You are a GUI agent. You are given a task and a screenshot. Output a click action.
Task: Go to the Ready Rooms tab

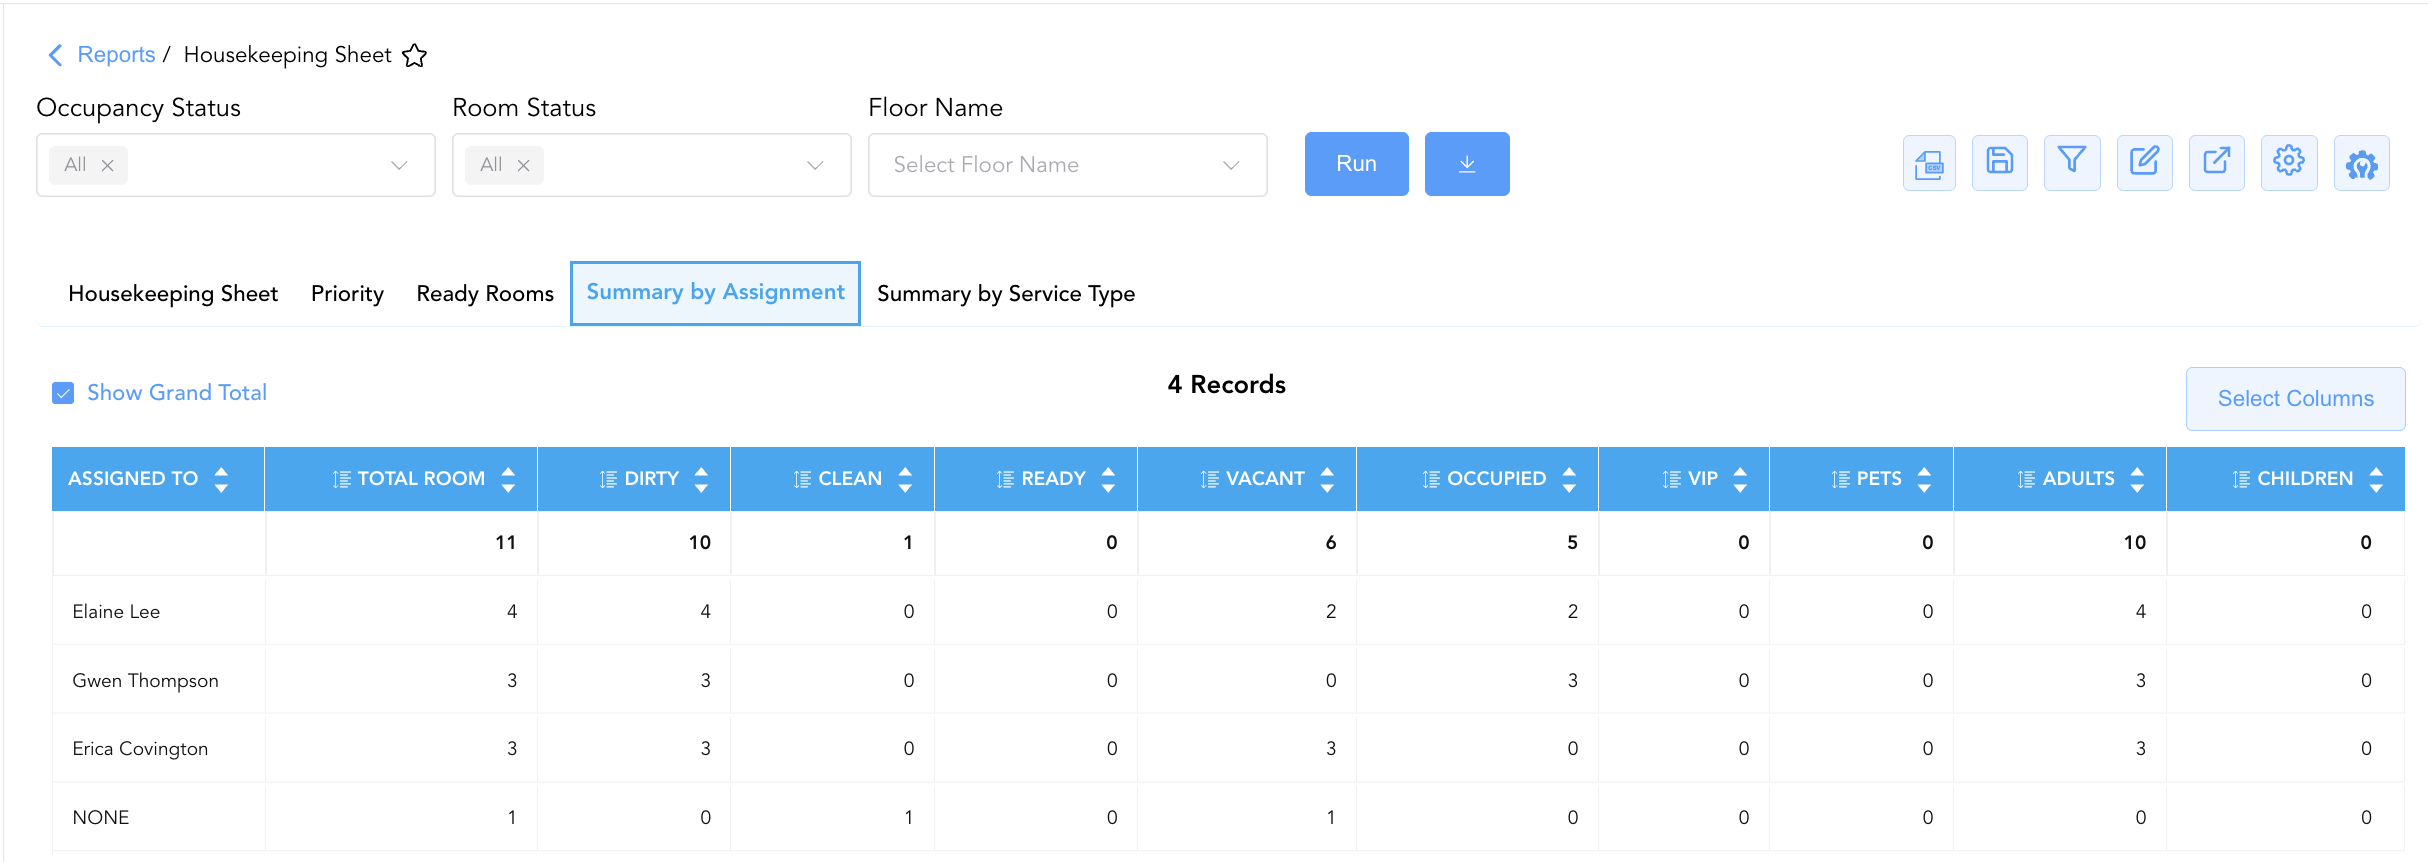[485, 294]
